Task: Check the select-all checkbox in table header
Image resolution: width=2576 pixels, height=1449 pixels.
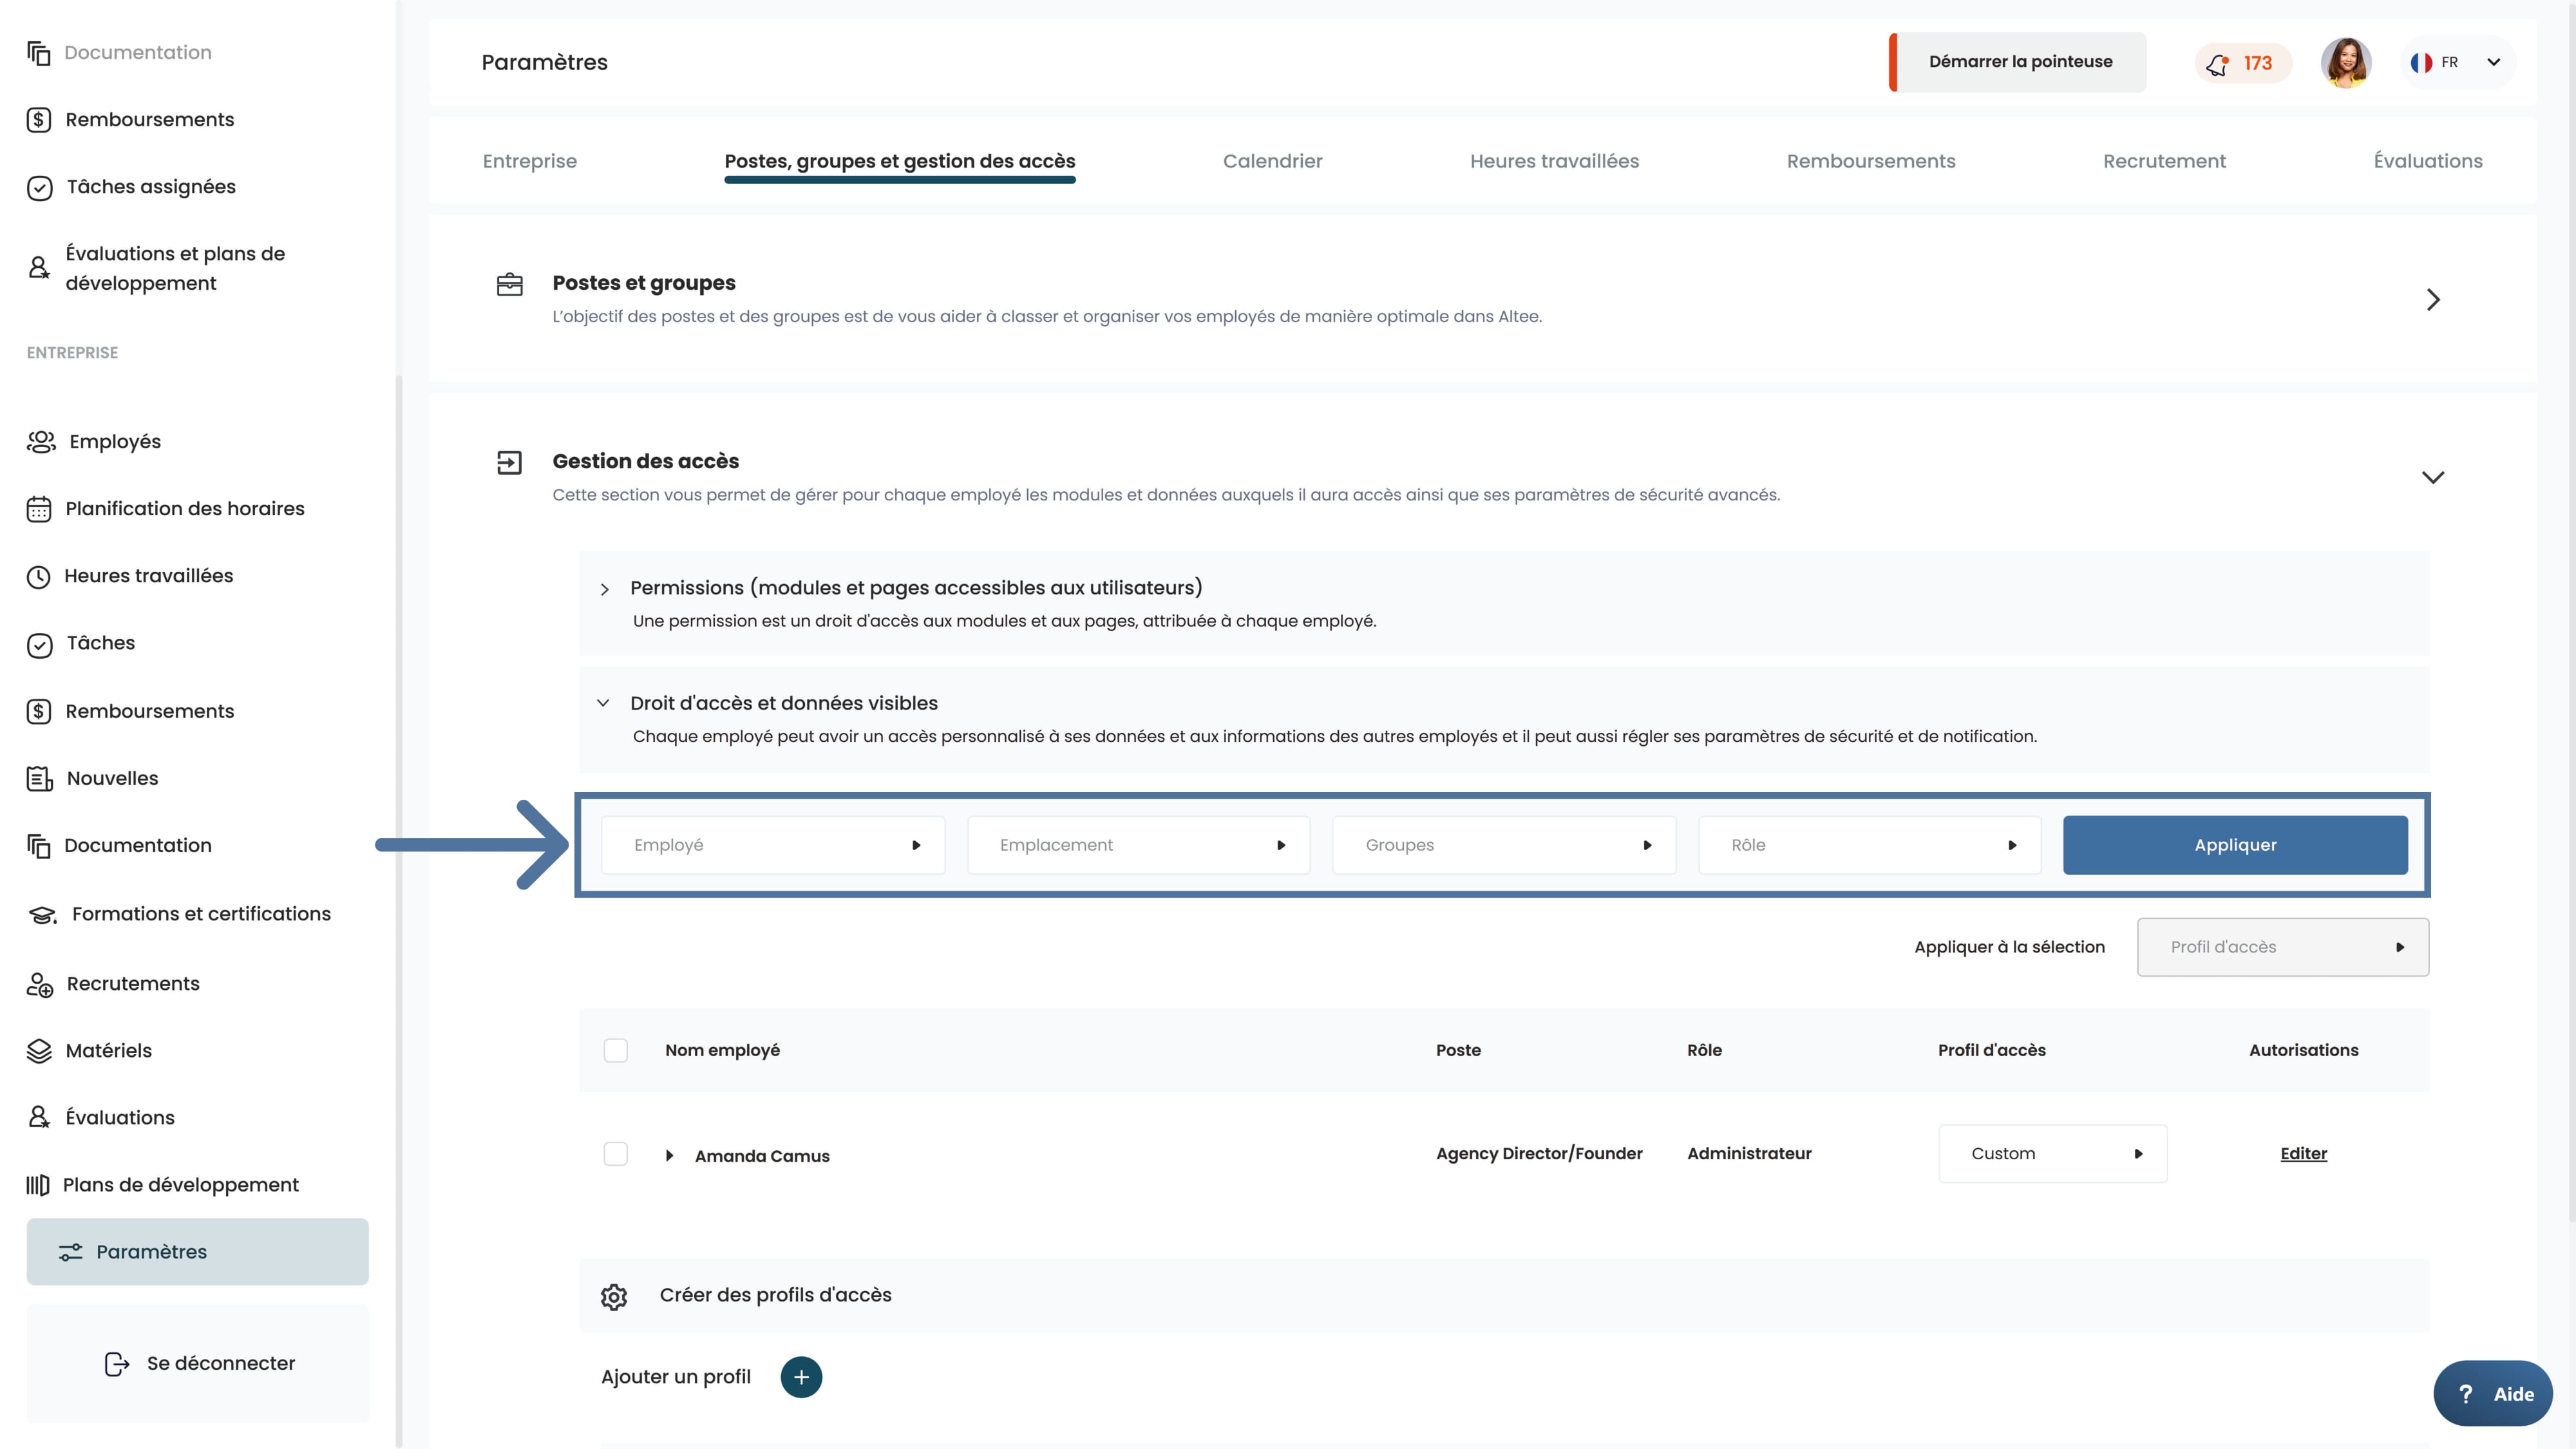Action: [x=616, y=1051]
